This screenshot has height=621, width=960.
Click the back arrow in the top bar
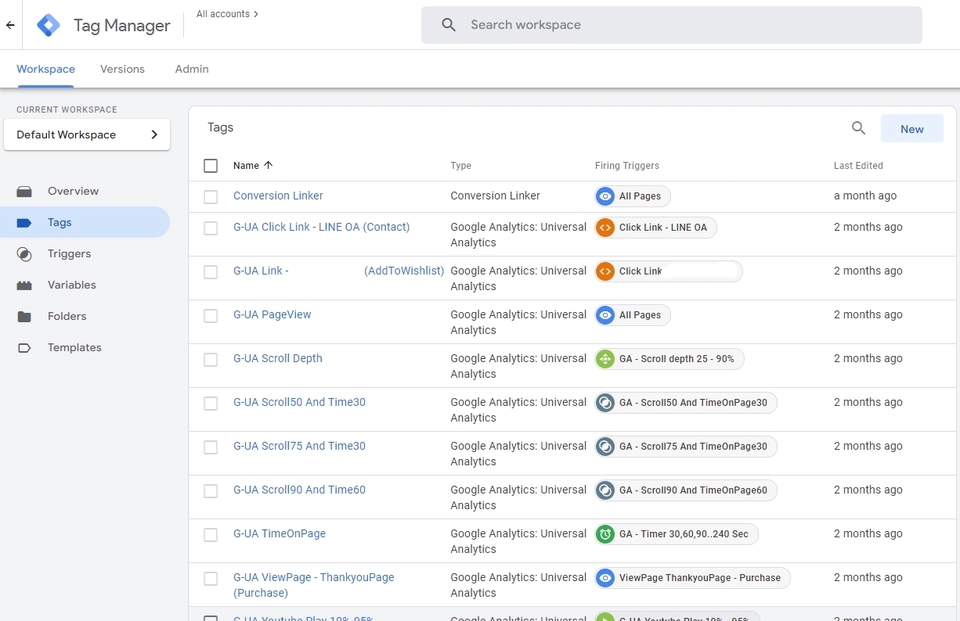click(x=10, y=25)
